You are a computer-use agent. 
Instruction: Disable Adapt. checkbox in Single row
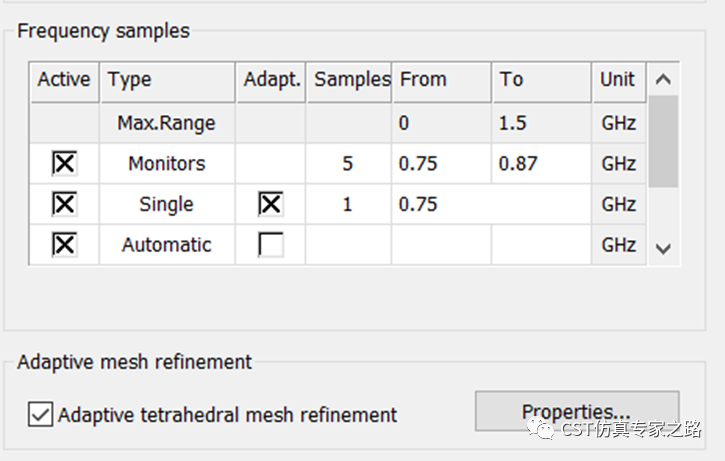tap(270, 204)
